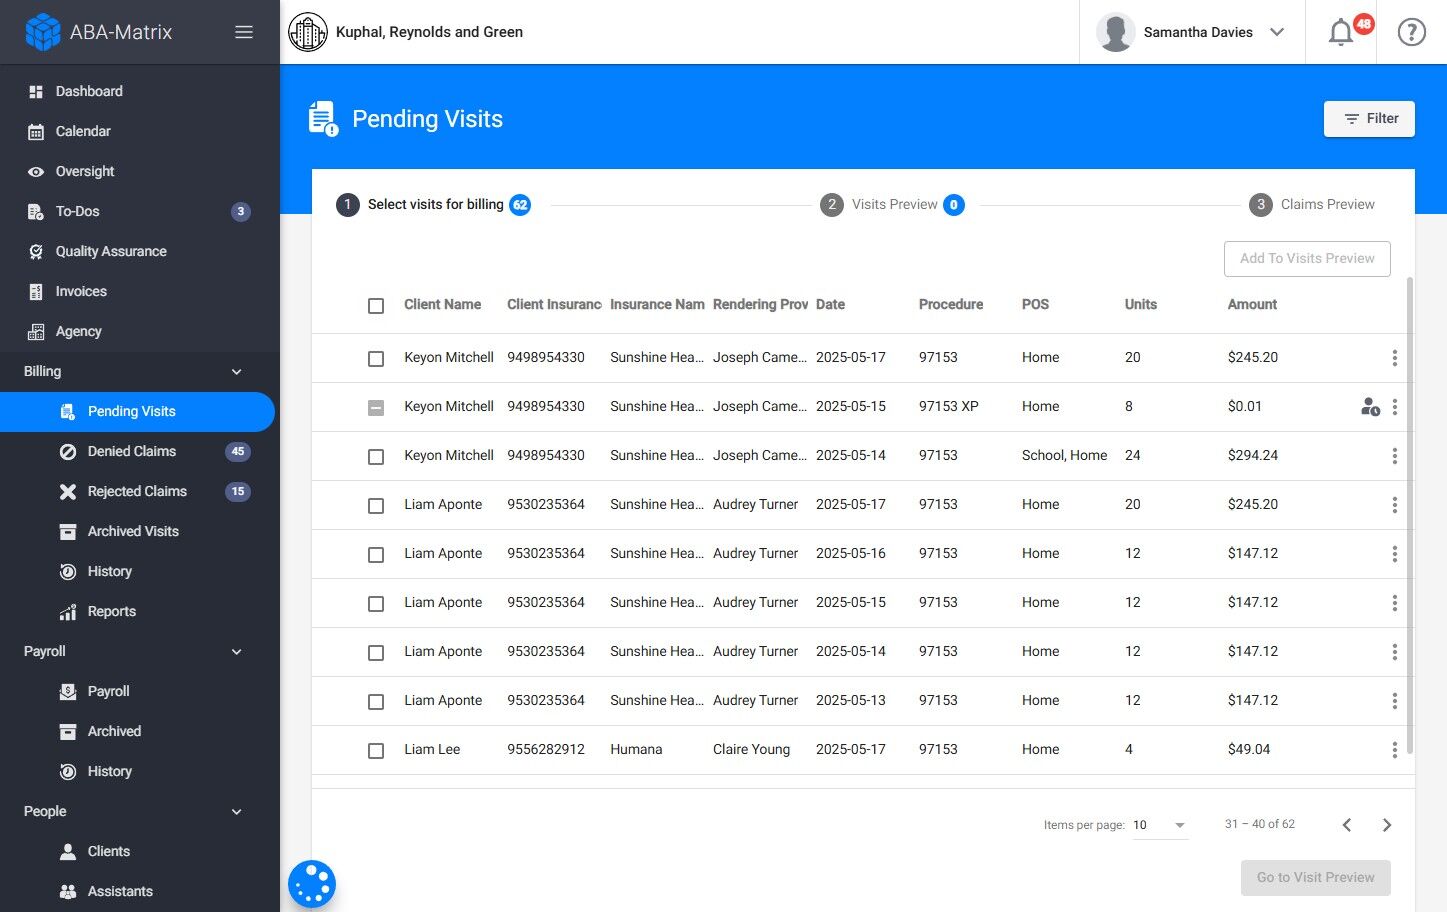Open the notifications bell
Viewport: 1447px width, 912px height.
coord(1340,32)
